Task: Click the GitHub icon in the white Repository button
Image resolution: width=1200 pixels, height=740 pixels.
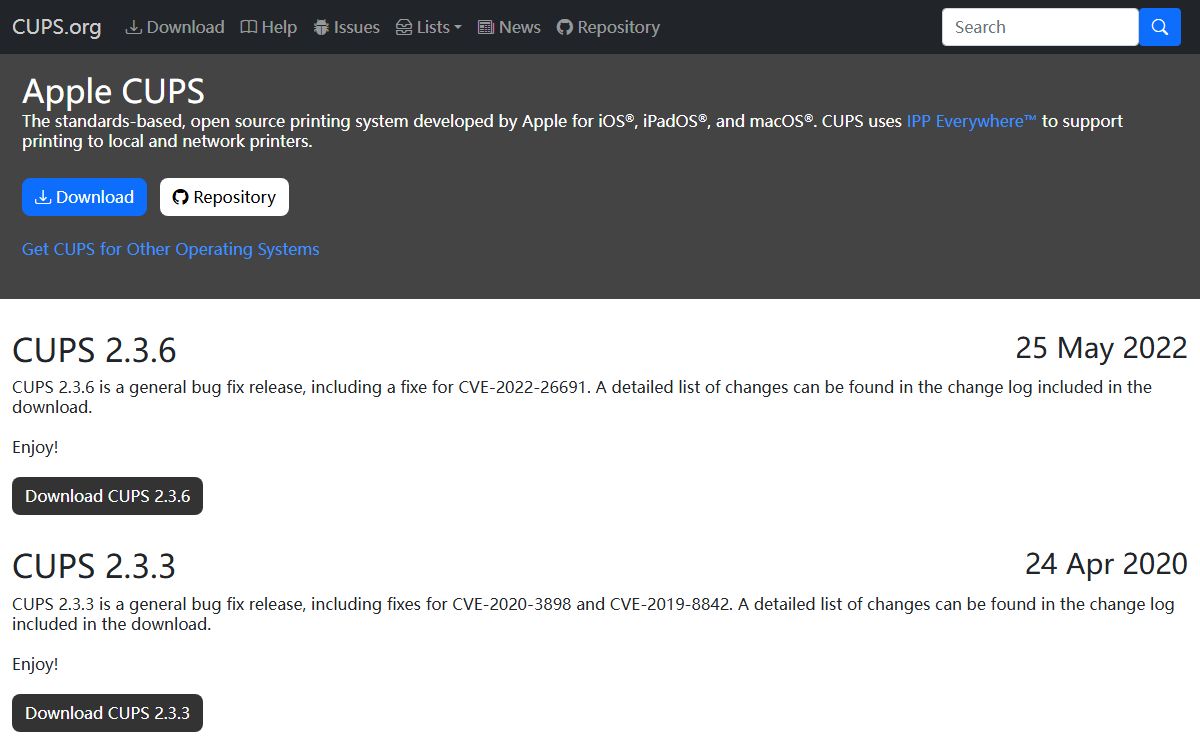Action: pyautogui.click(x=180, y=197)
